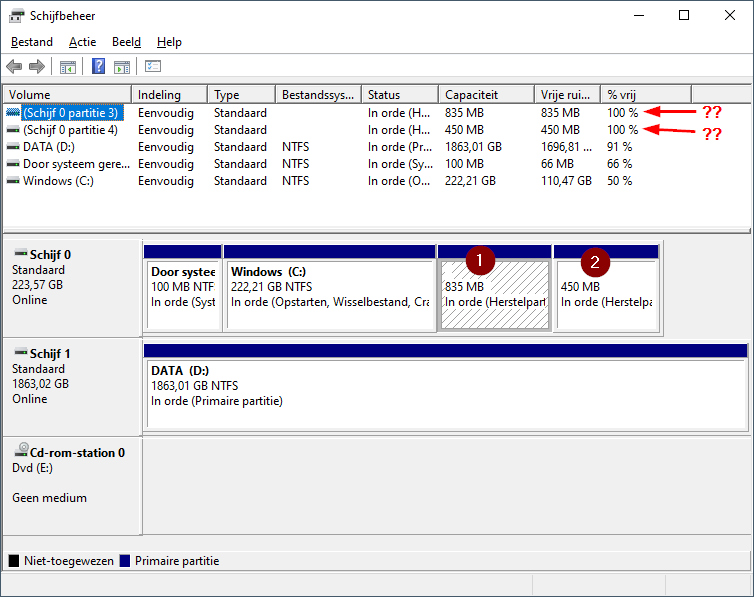Click the show/hide console tree icon

coord(68,67)
